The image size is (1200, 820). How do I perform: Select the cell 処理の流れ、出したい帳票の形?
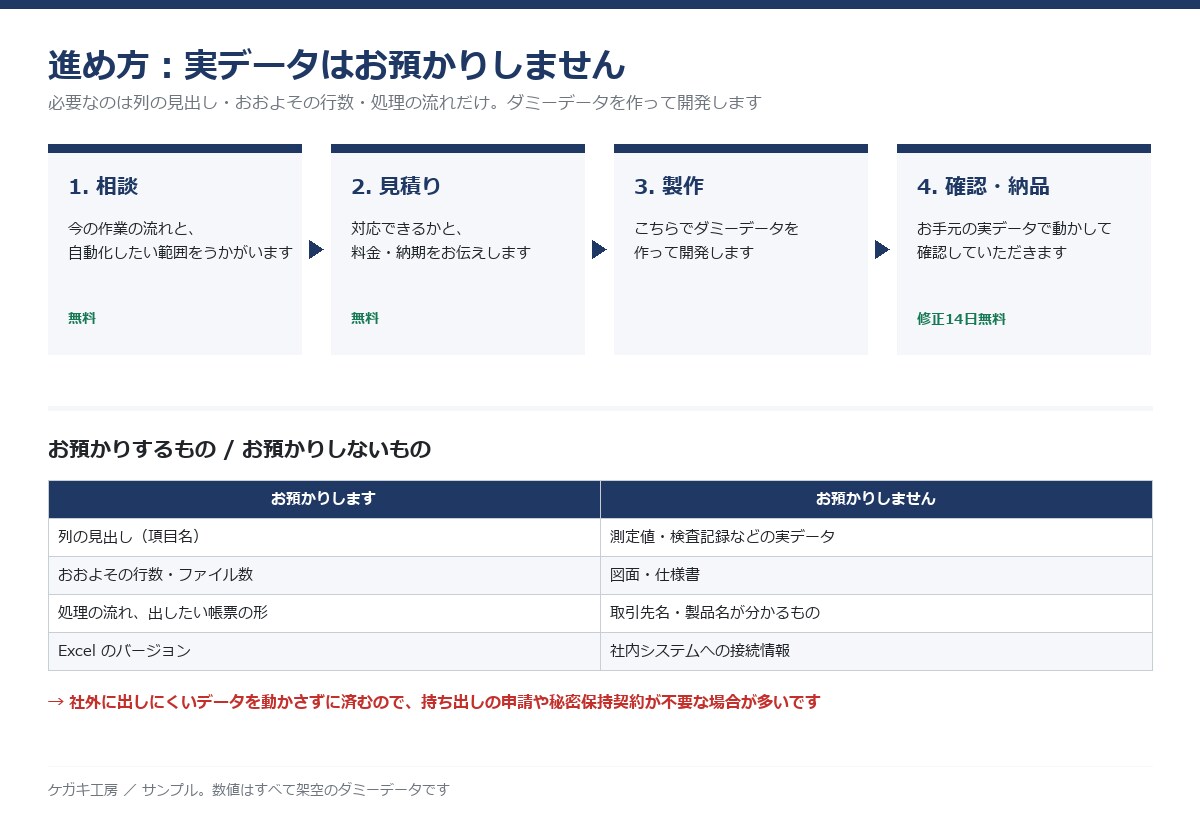pyautogui.click(x=324, y=613)
